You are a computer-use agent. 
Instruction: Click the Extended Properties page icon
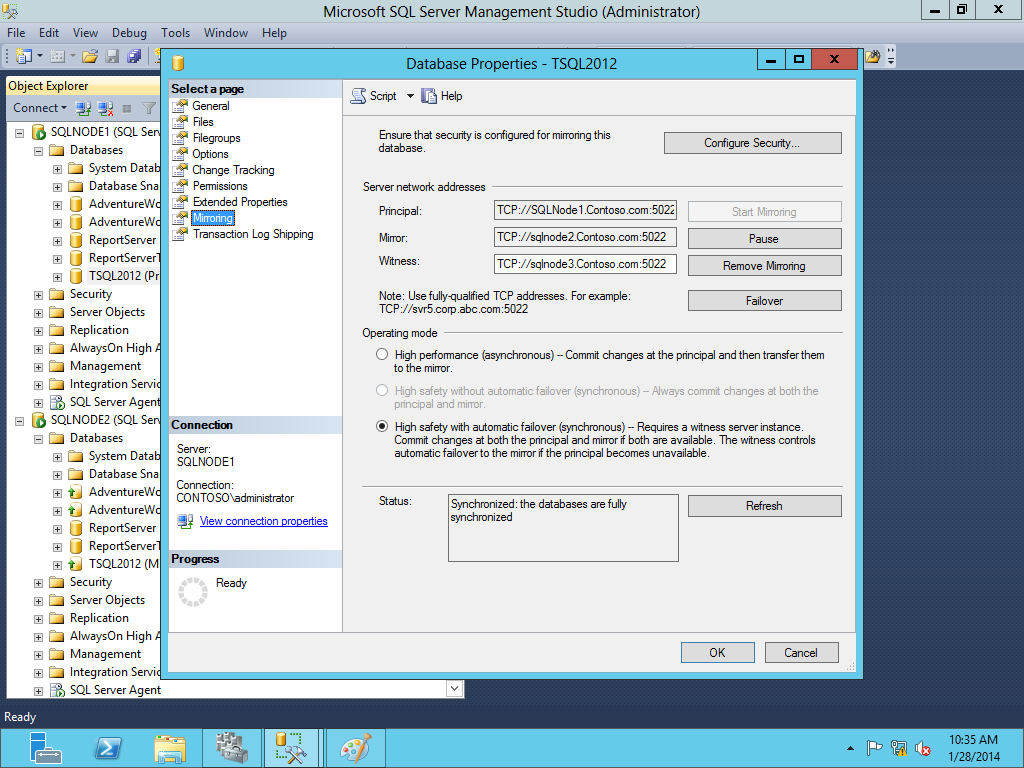click(180, 202)
